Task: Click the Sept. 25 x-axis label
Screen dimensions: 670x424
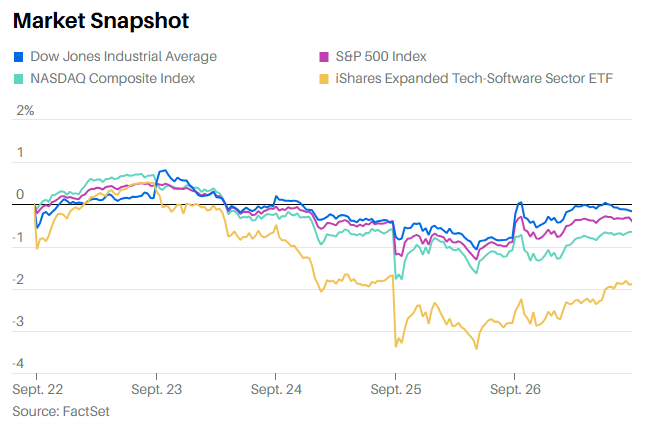Action: (x=396, y=387)
